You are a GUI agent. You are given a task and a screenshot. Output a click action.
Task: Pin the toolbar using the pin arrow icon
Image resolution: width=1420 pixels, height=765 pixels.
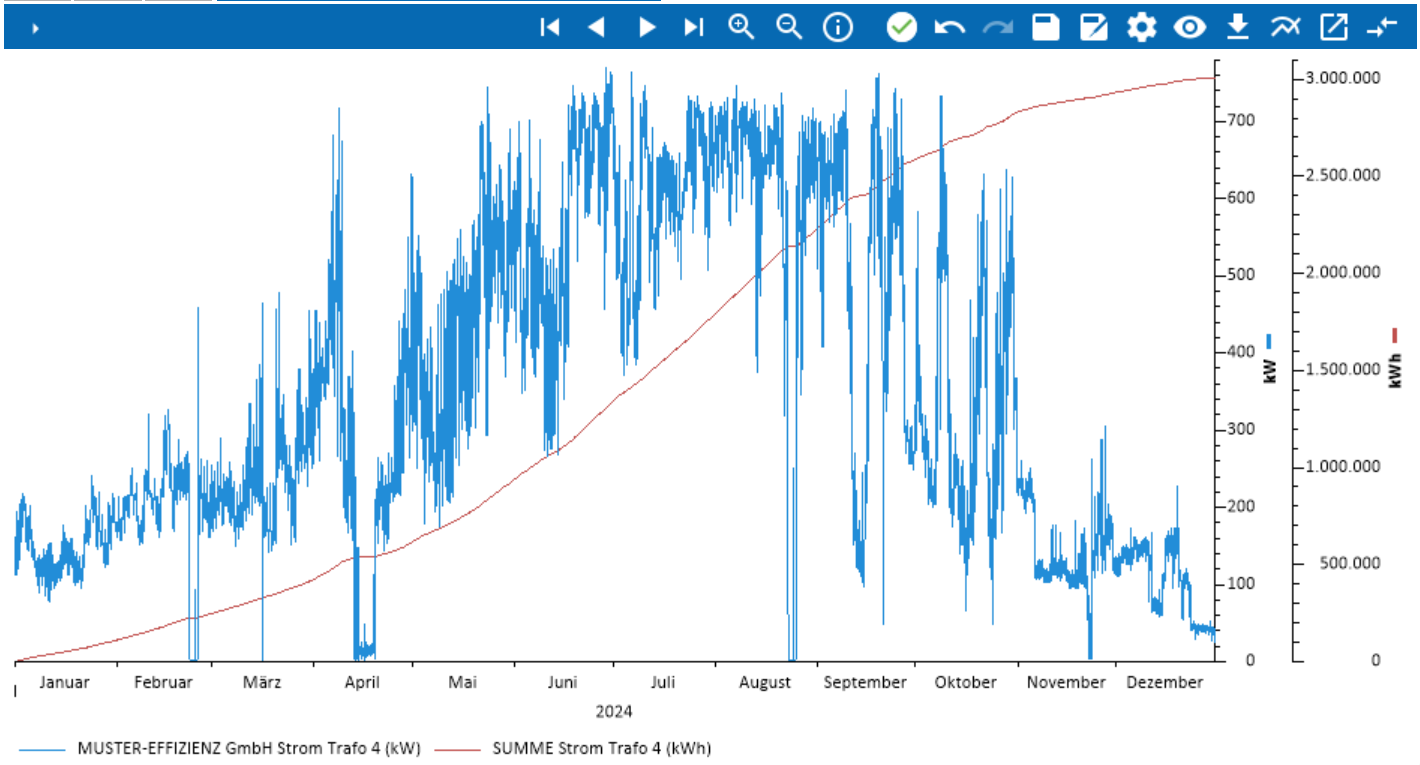coord(1381,27)
